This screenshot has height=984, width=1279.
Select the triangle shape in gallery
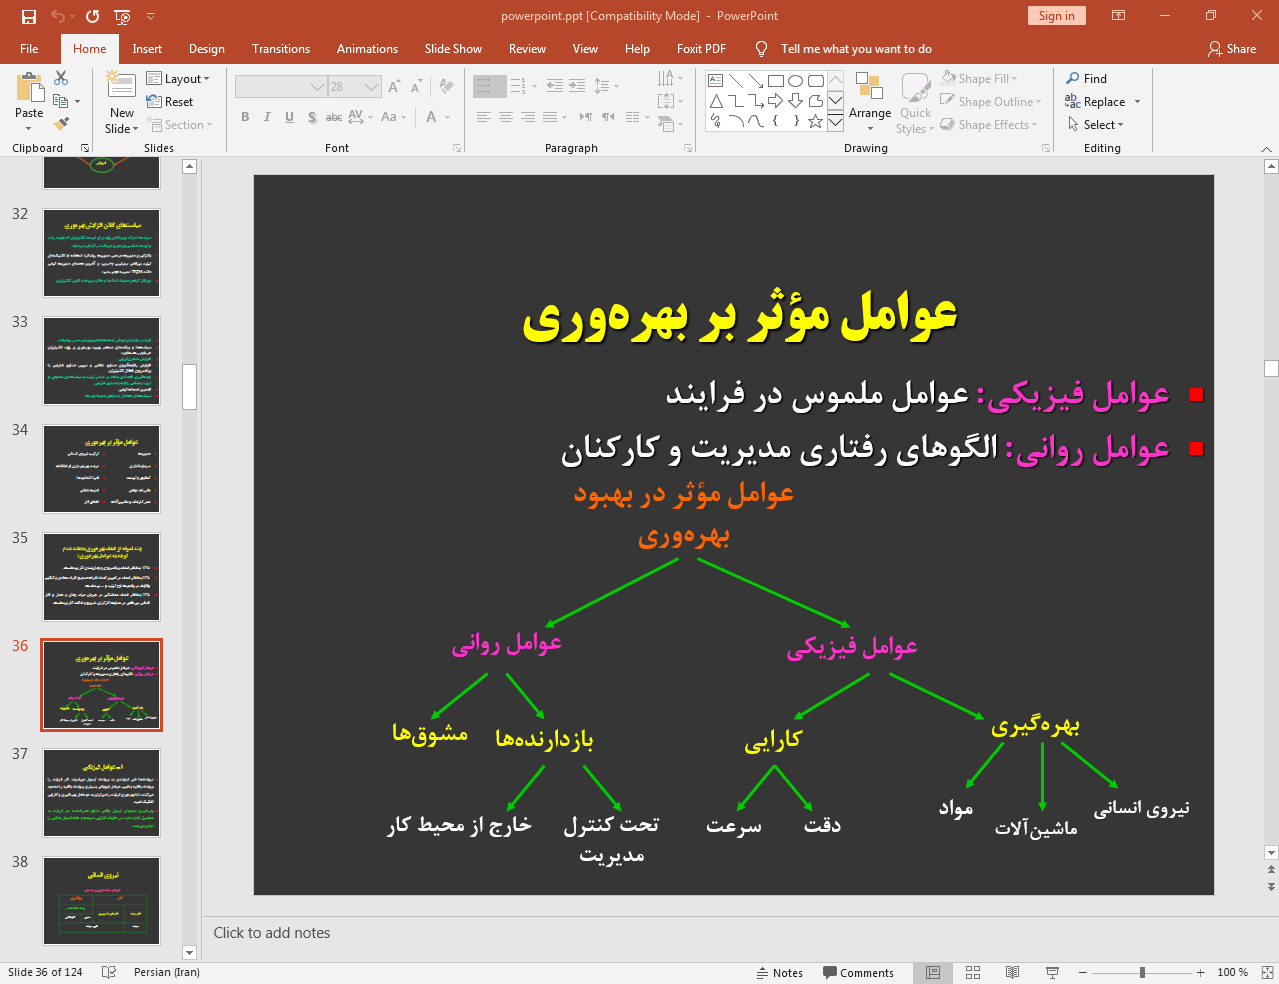pyautogui.click(x=716, y=101)
